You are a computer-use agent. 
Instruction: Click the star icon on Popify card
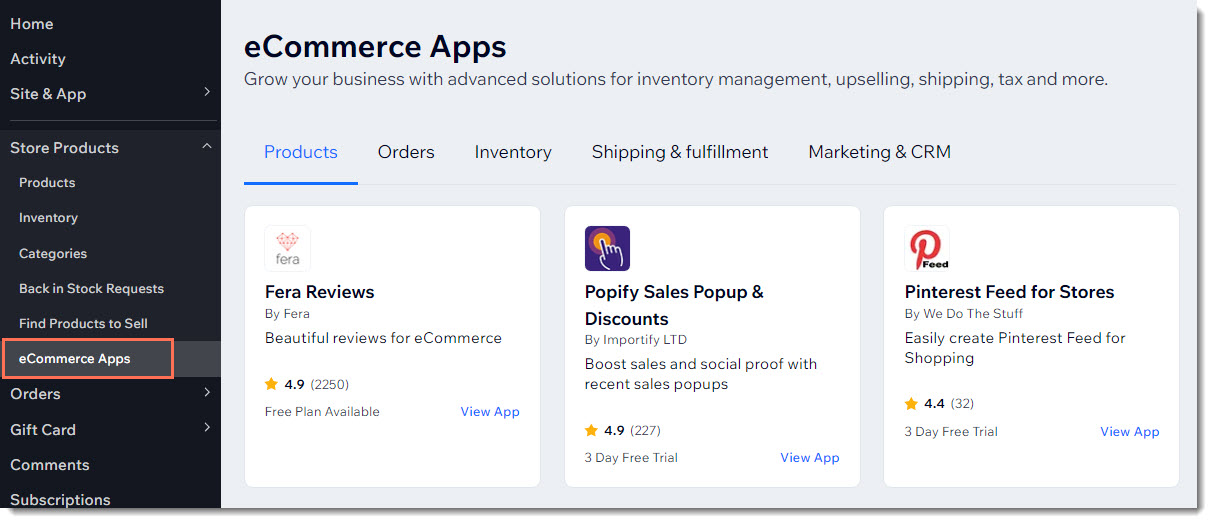coord(591,430)
